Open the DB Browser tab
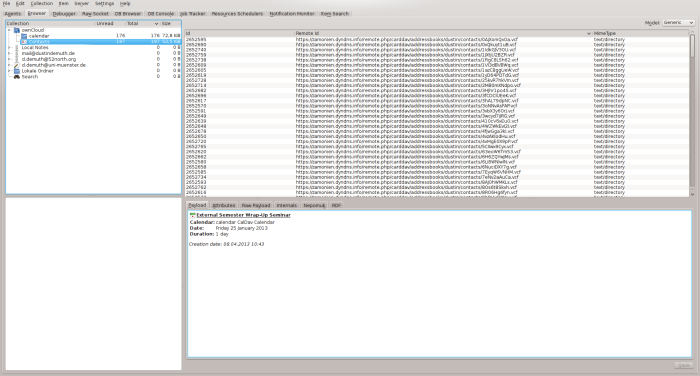The height and width of the screenshot is (376, 700). click(x=128, y=14)
